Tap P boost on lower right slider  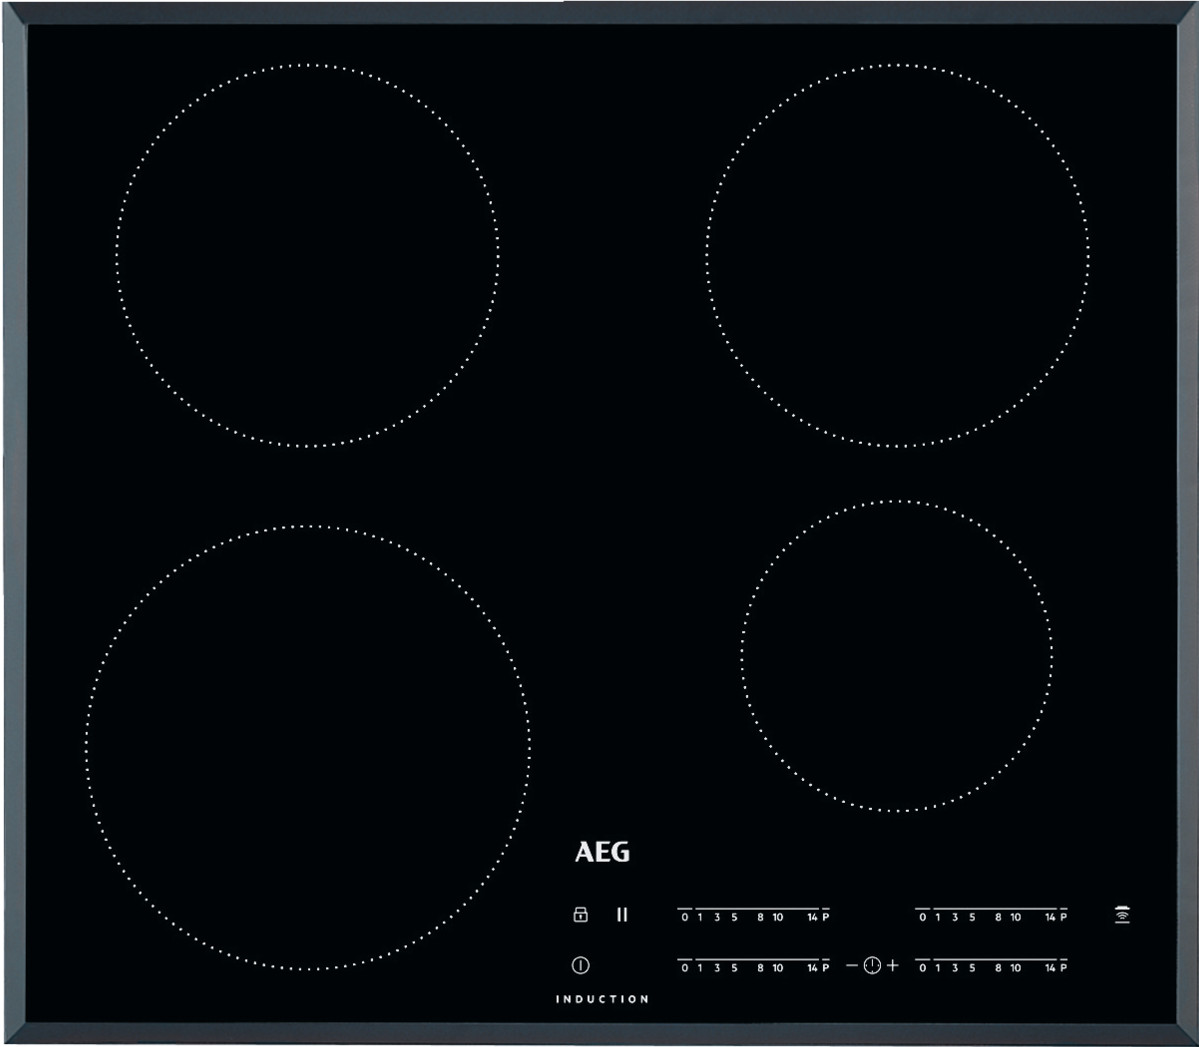click(x=1063, y=967)
